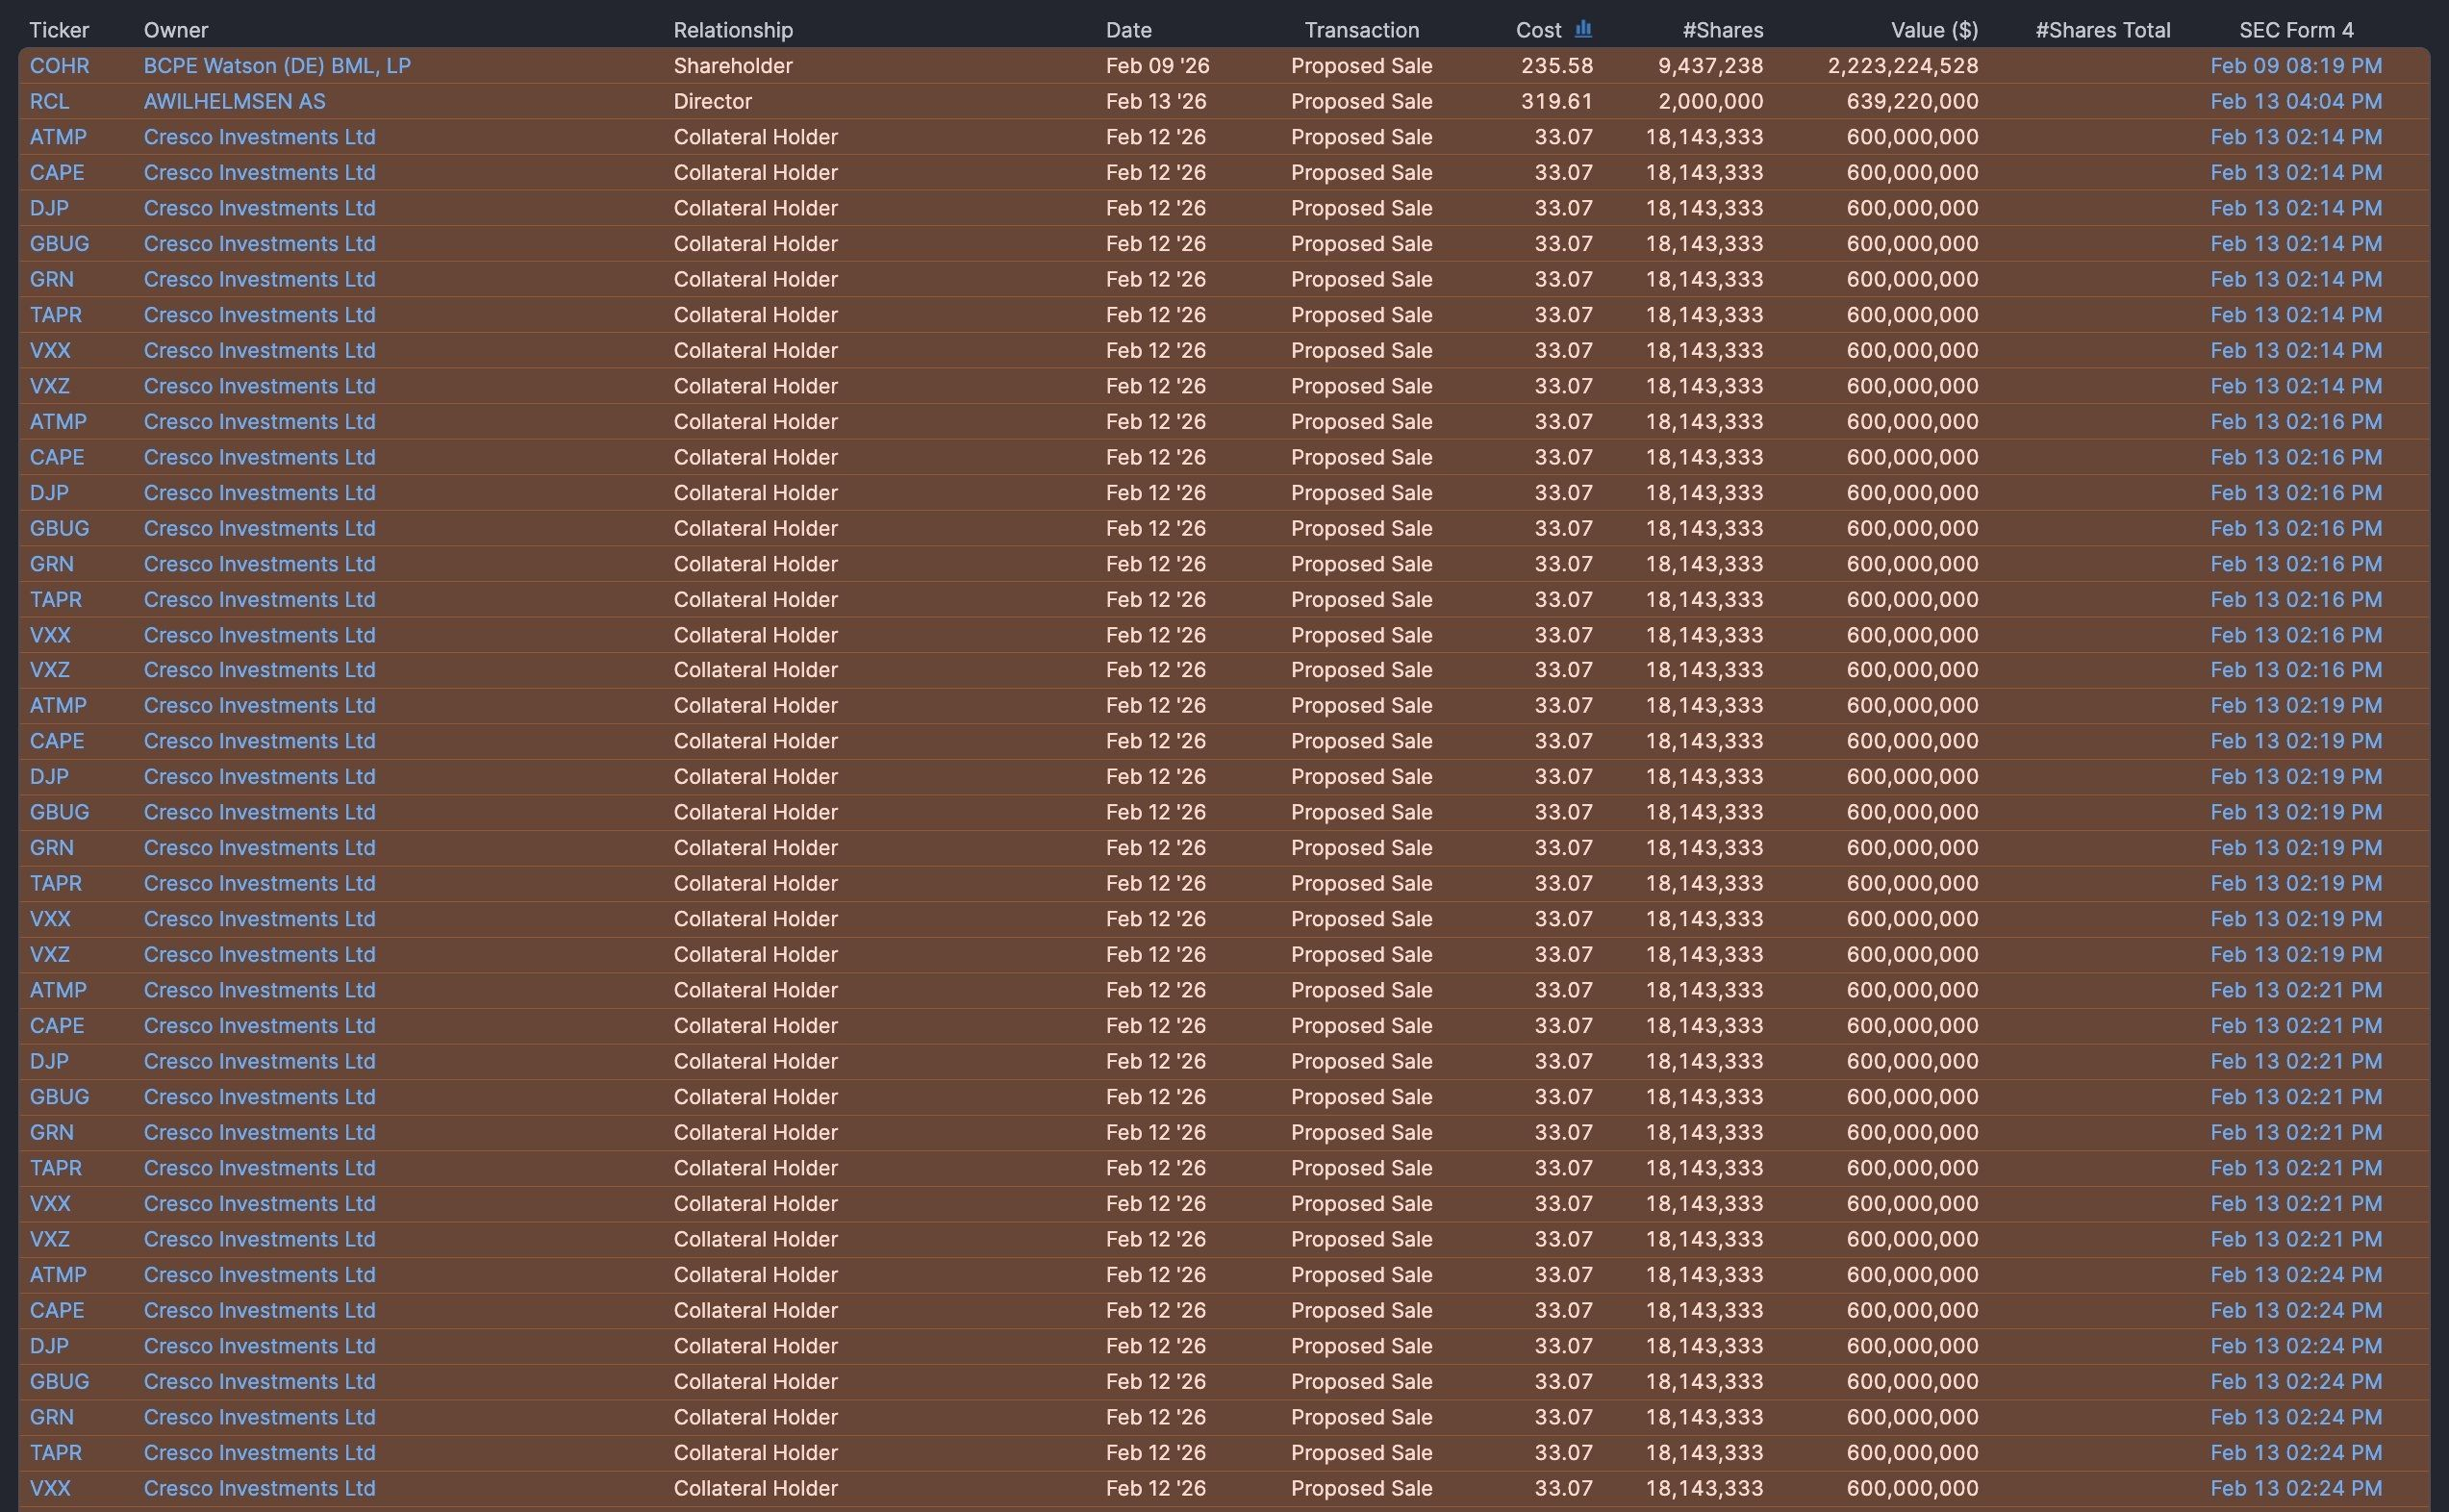Open Cresco Investments Ltd in GBUG 02:21 PM row

[x=260, y=1097]
